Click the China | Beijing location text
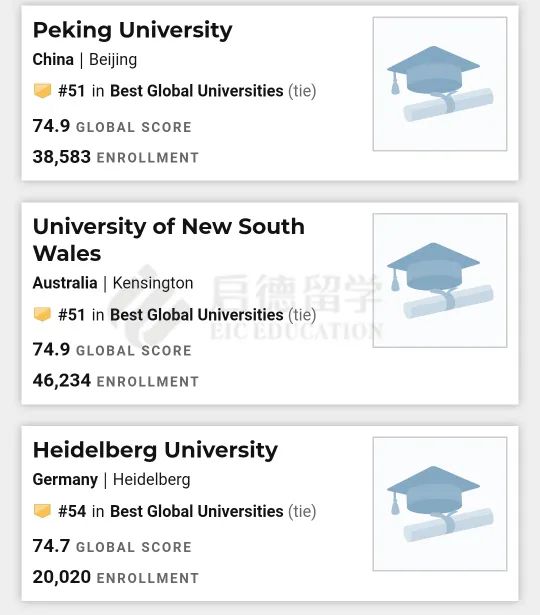Image resolution: width=540 pixels, height=615 pixels. [x=85, y=60]
